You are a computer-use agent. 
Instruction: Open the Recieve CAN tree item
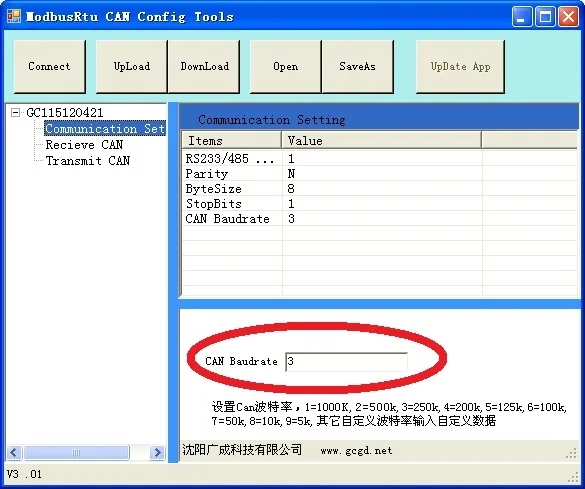84,145
